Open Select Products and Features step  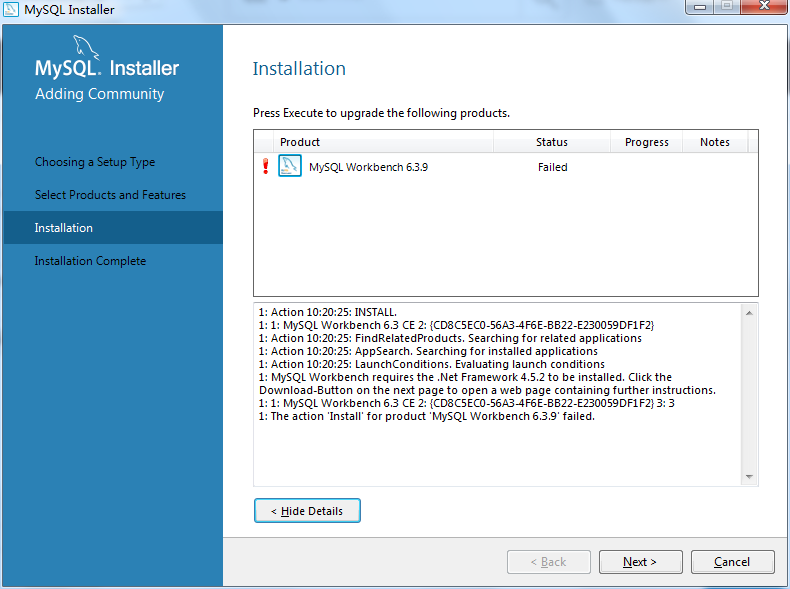pos(110,194)
